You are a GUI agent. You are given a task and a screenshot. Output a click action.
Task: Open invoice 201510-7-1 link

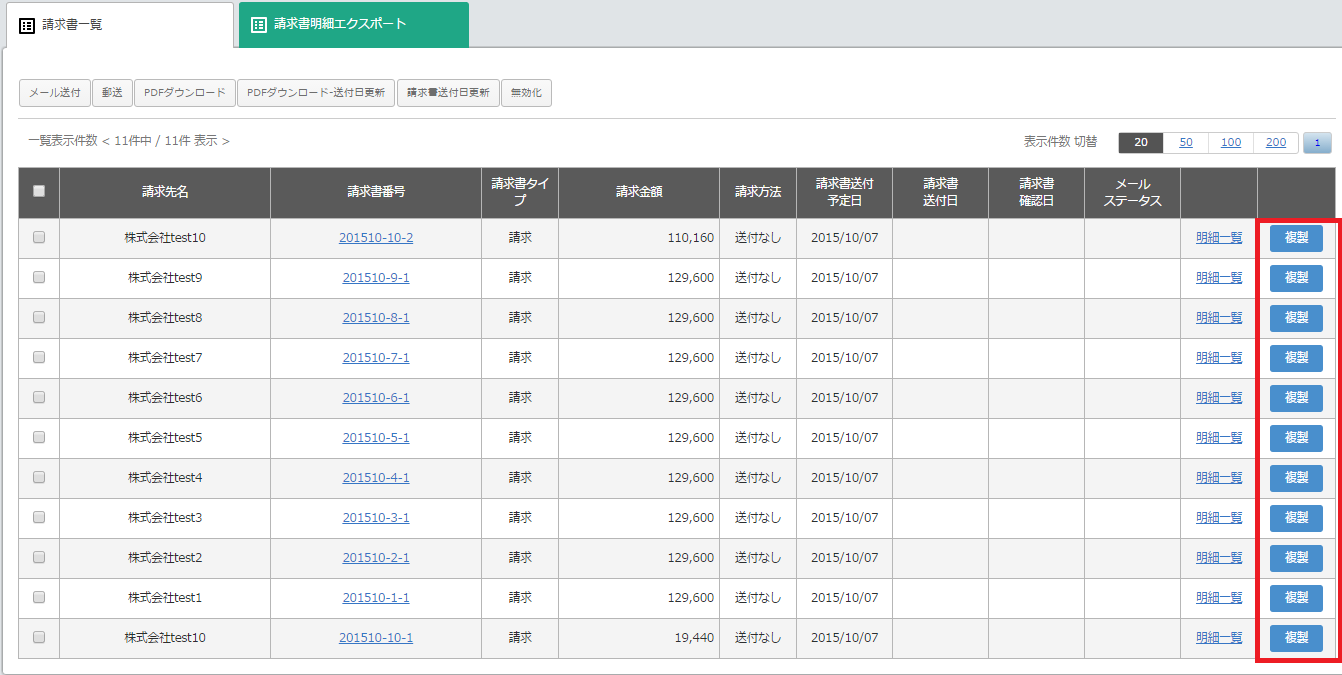(376, 358)
